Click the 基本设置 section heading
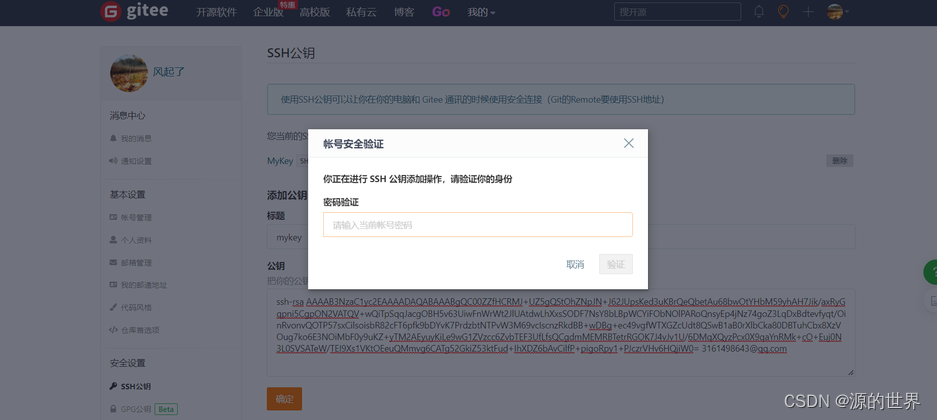 127,194
